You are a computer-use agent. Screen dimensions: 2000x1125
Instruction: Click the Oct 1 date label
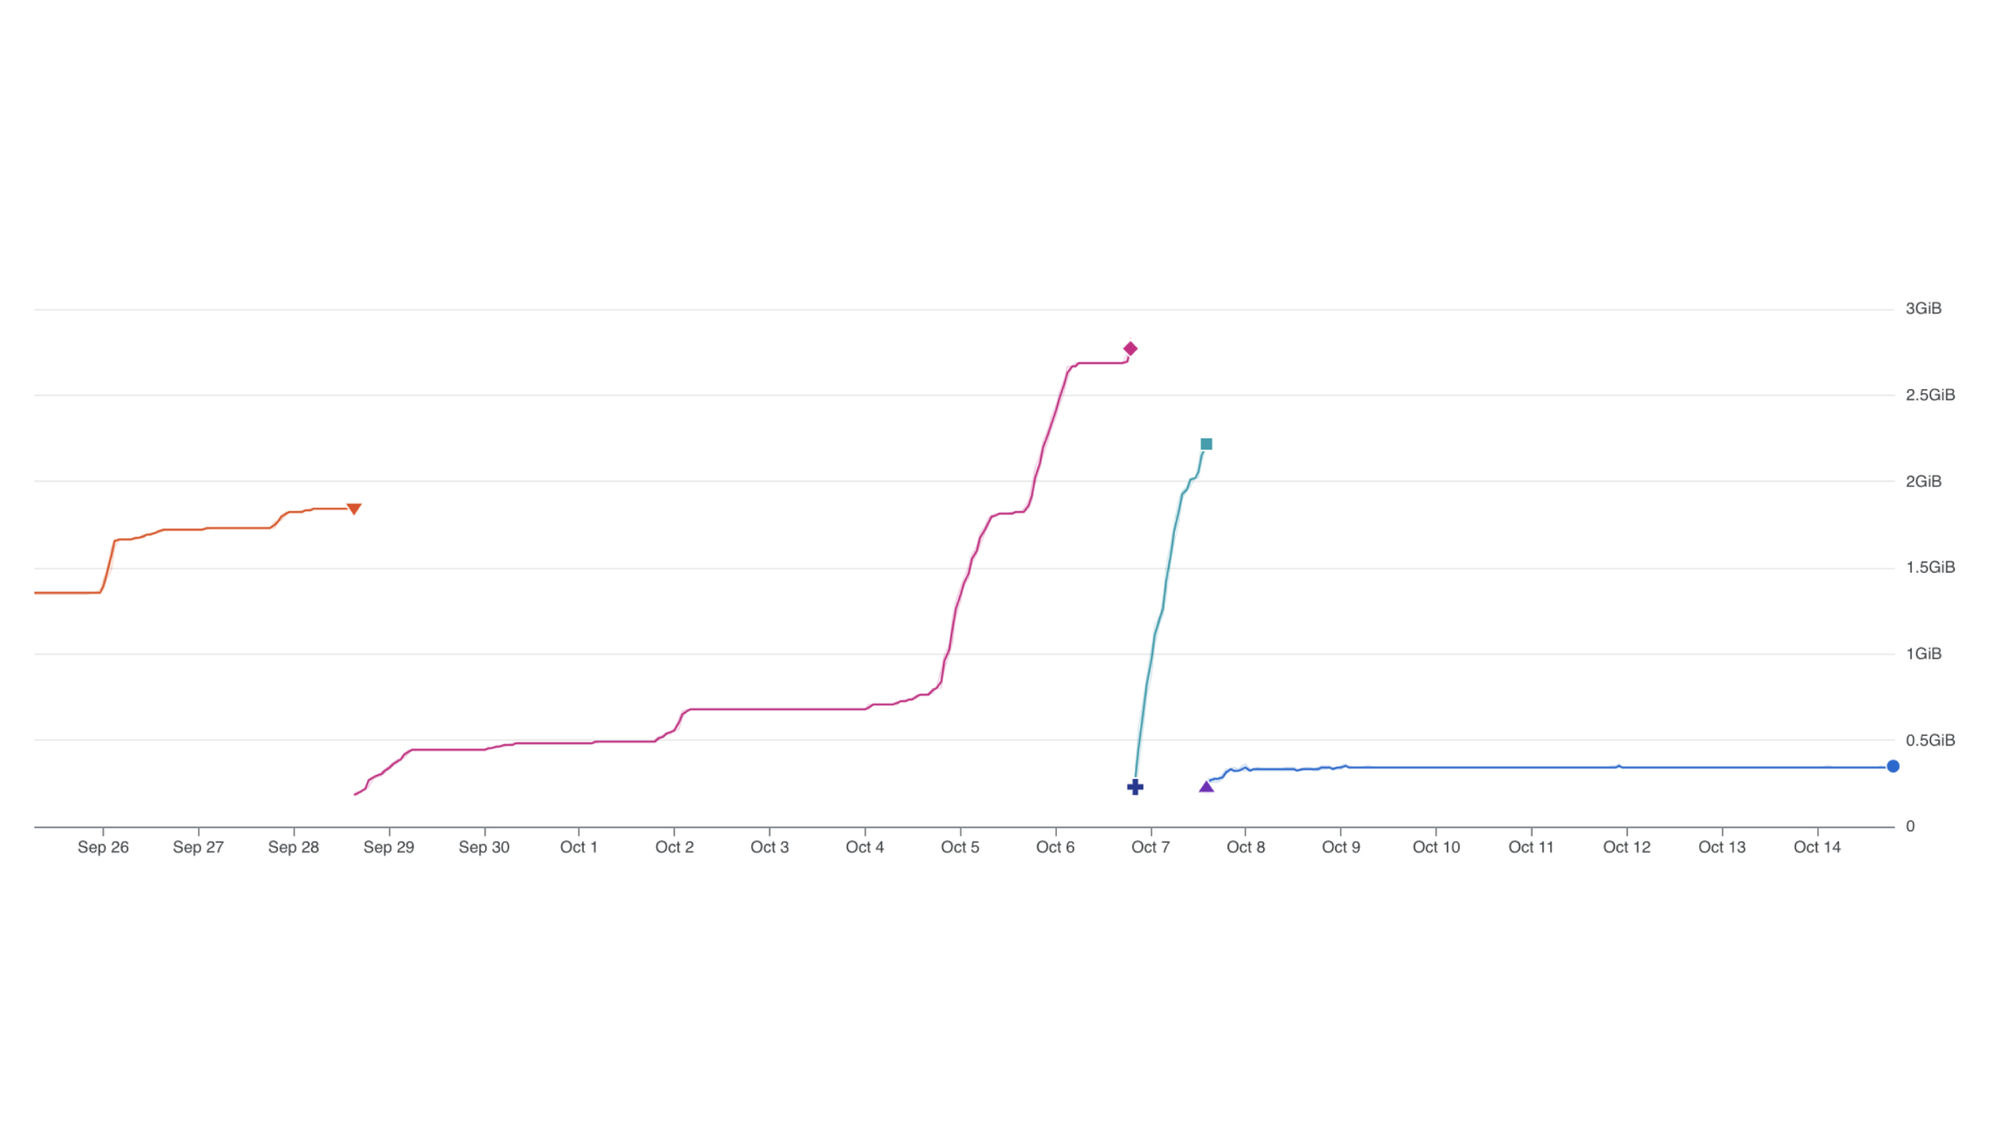tap(579, 847)
